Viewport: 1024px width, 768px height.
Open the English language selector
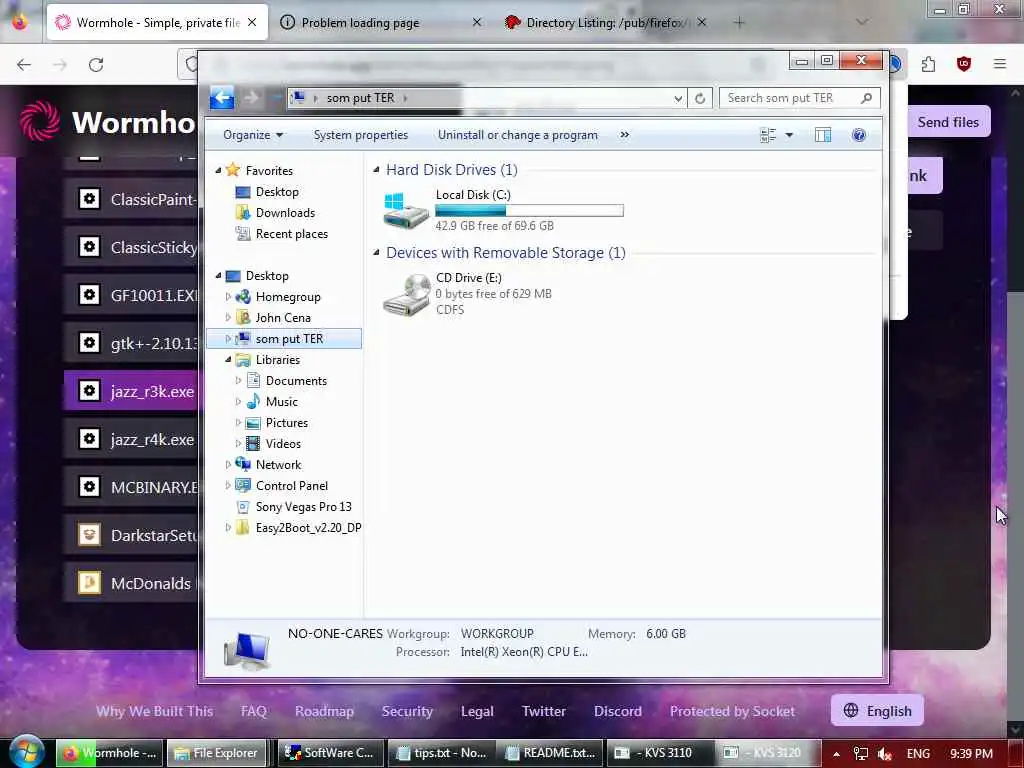point(877,711)
